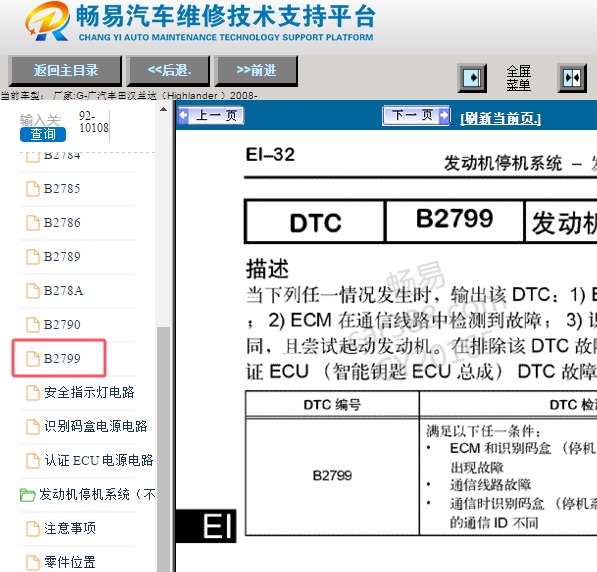
Task: Open the B2789 document in tree
Action: pos(62,256)
